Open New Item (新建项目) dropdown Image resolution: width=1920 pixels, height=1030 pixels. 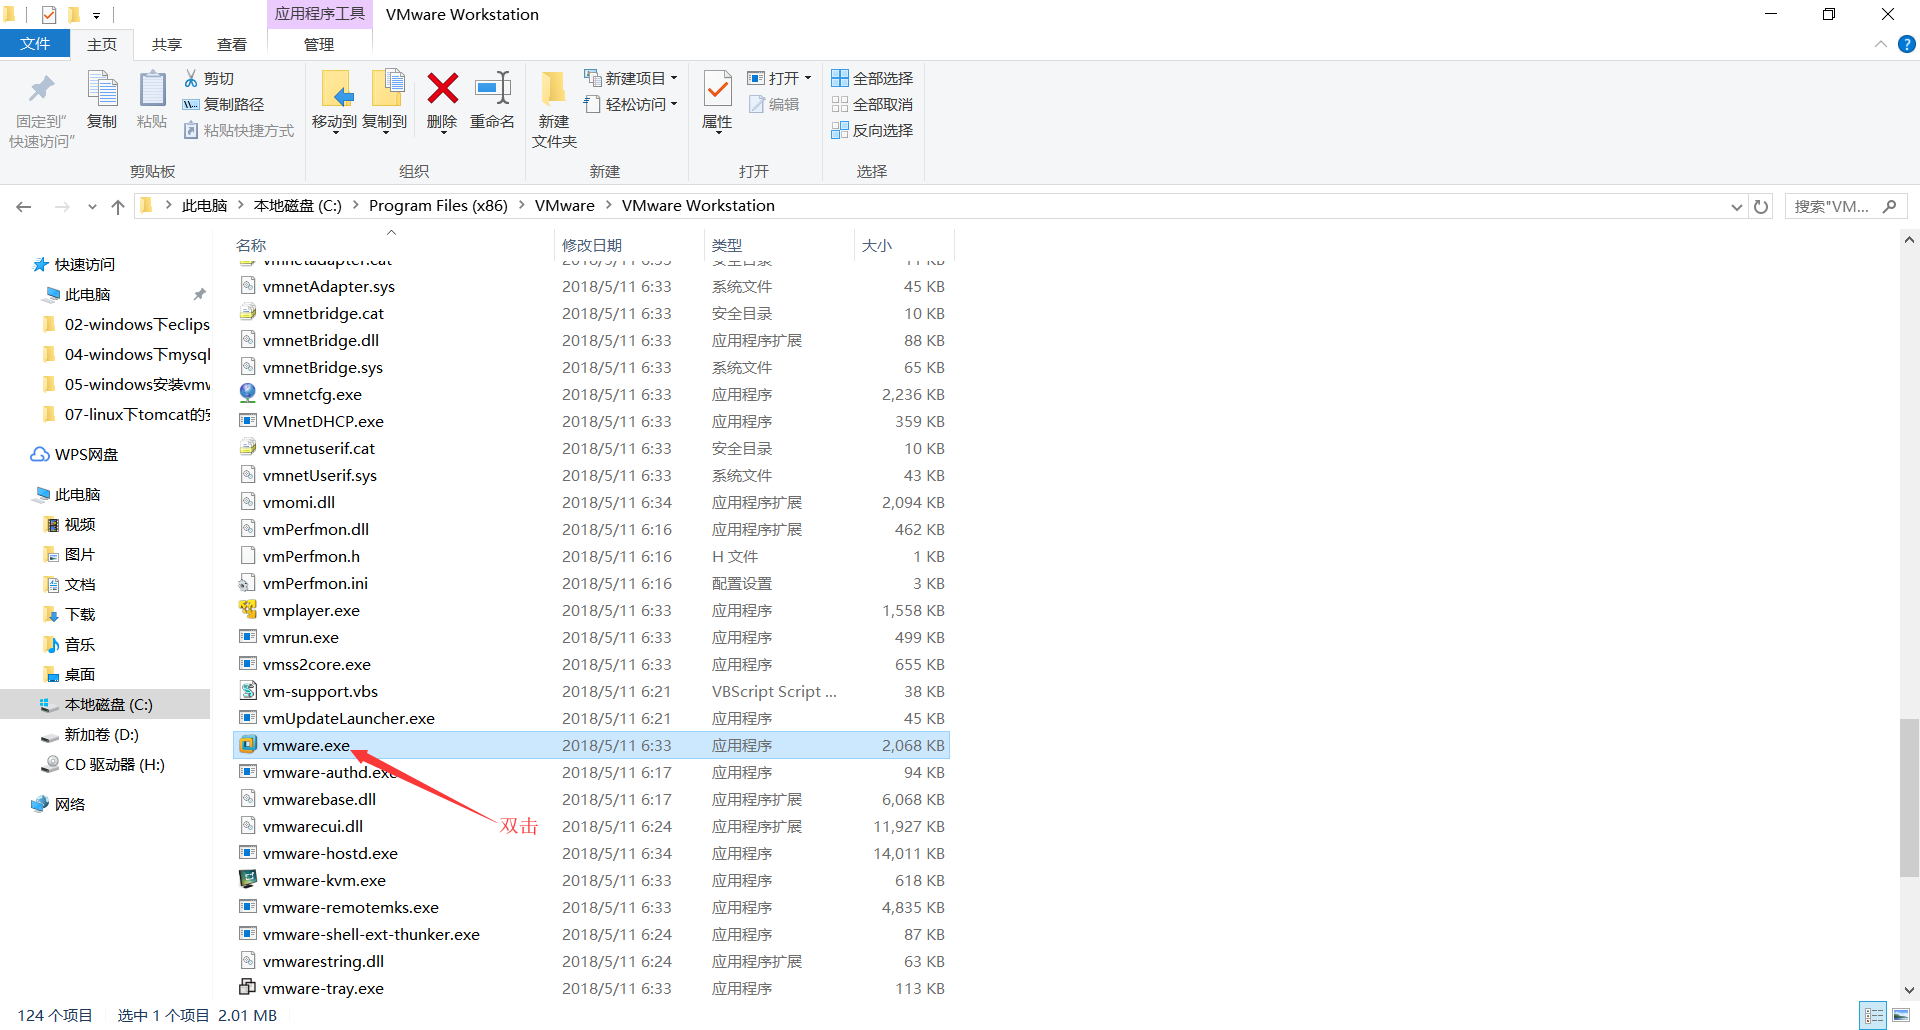click(x=632, y=78)
